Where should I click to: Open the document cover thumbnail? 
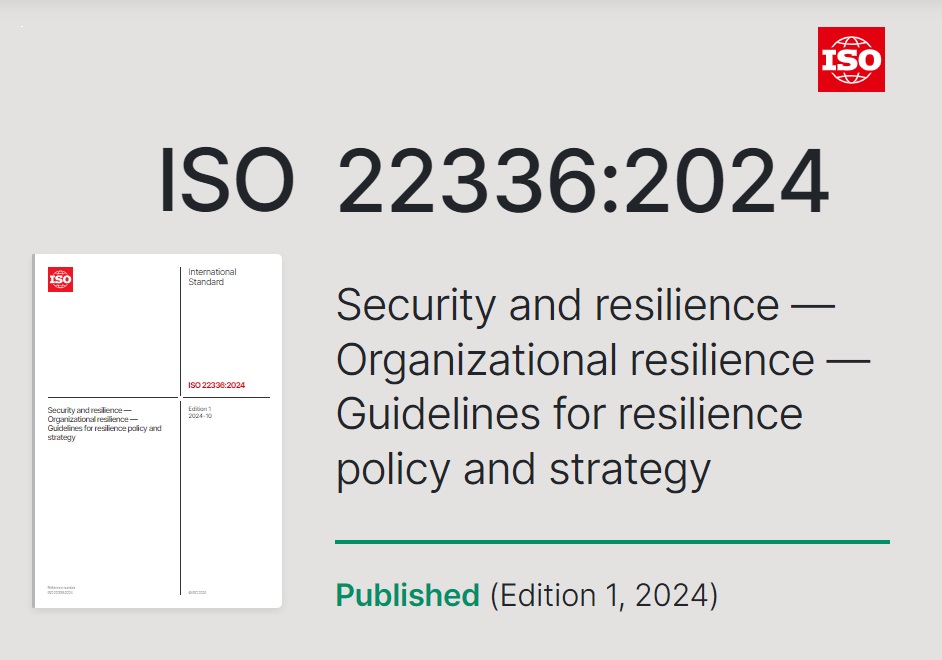pos(157,431)
